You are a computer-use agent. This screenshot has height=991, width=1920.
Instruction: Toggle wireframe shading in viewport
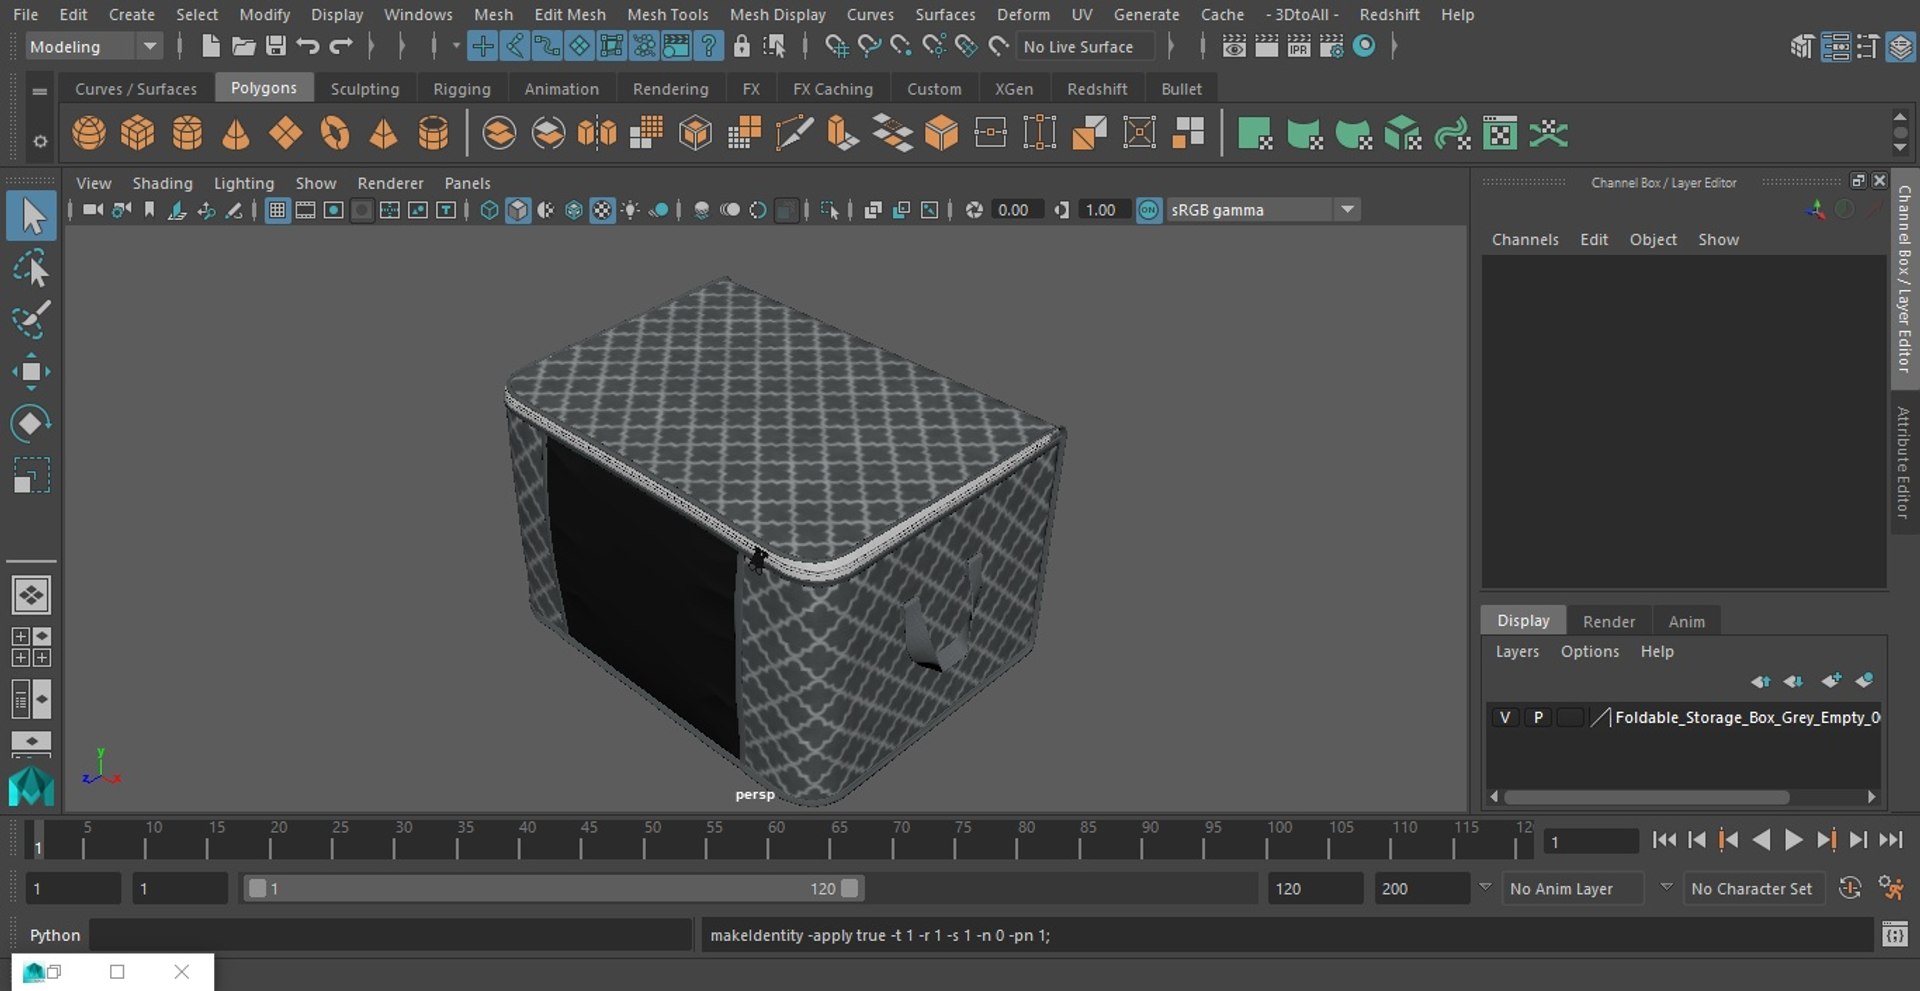[x=489, y=210]
